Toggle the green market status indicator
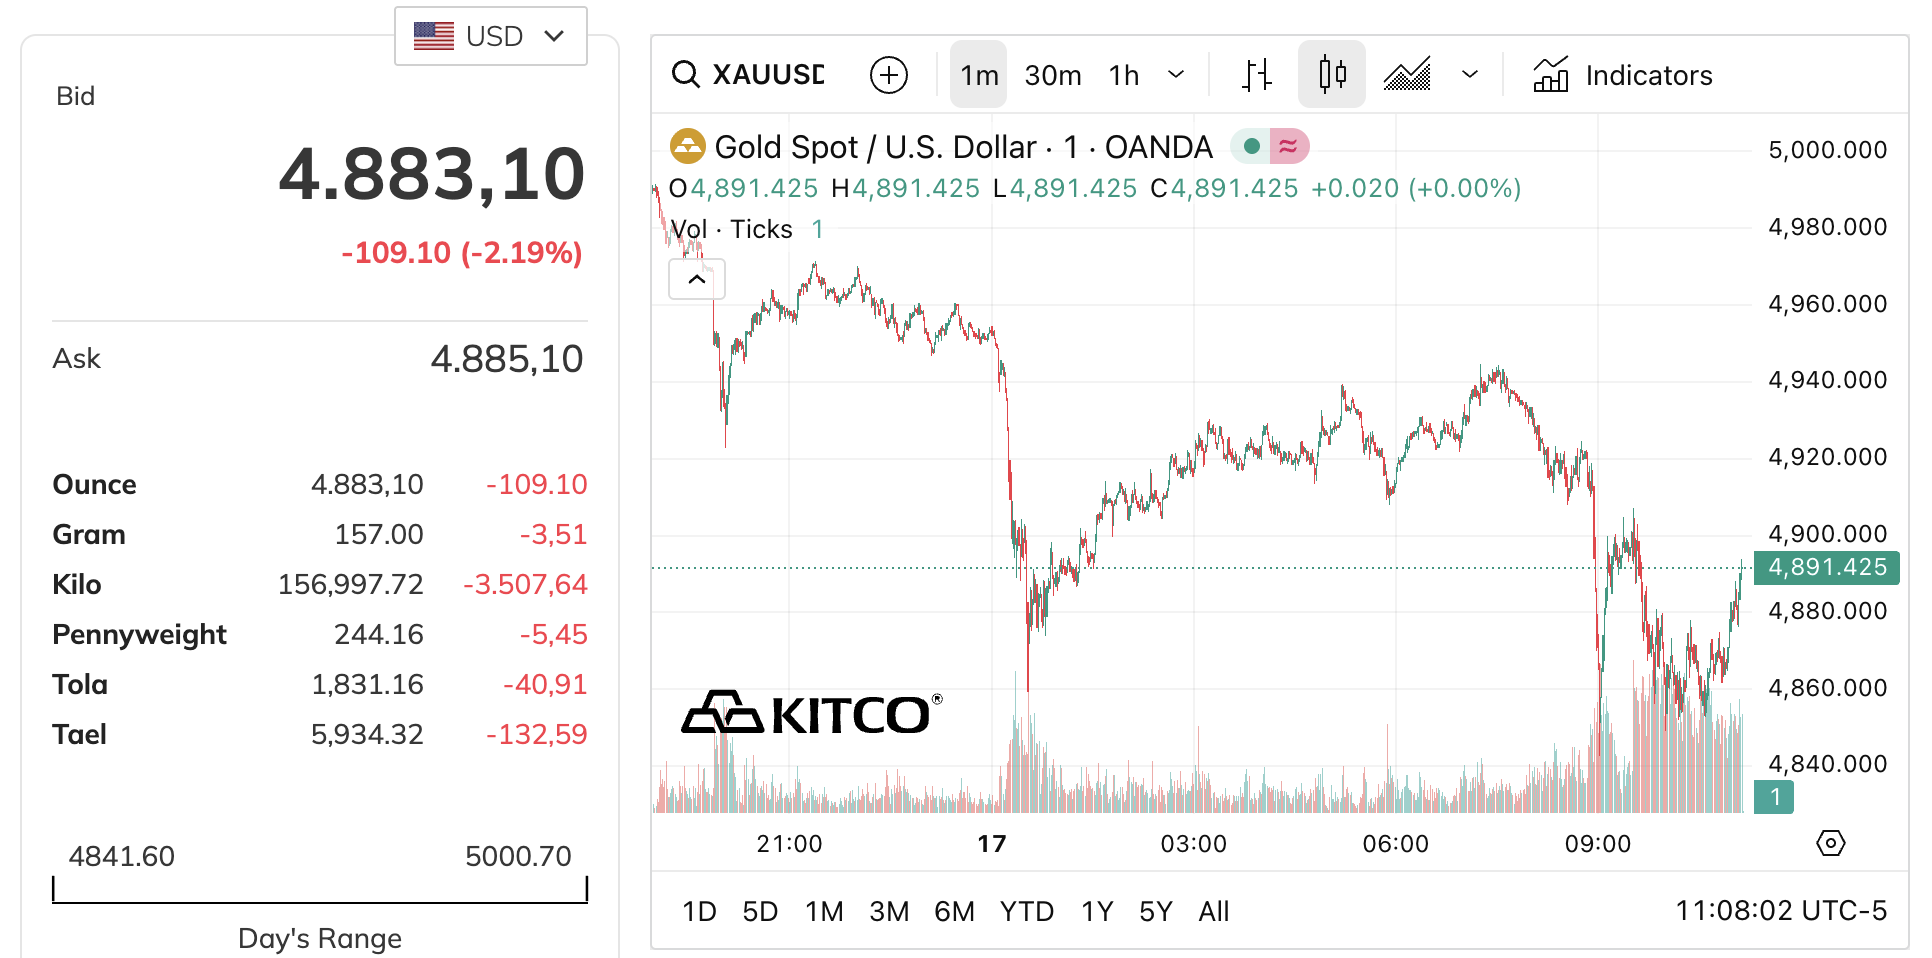This screenshot has width=1932, height=958. point(1251,147)
